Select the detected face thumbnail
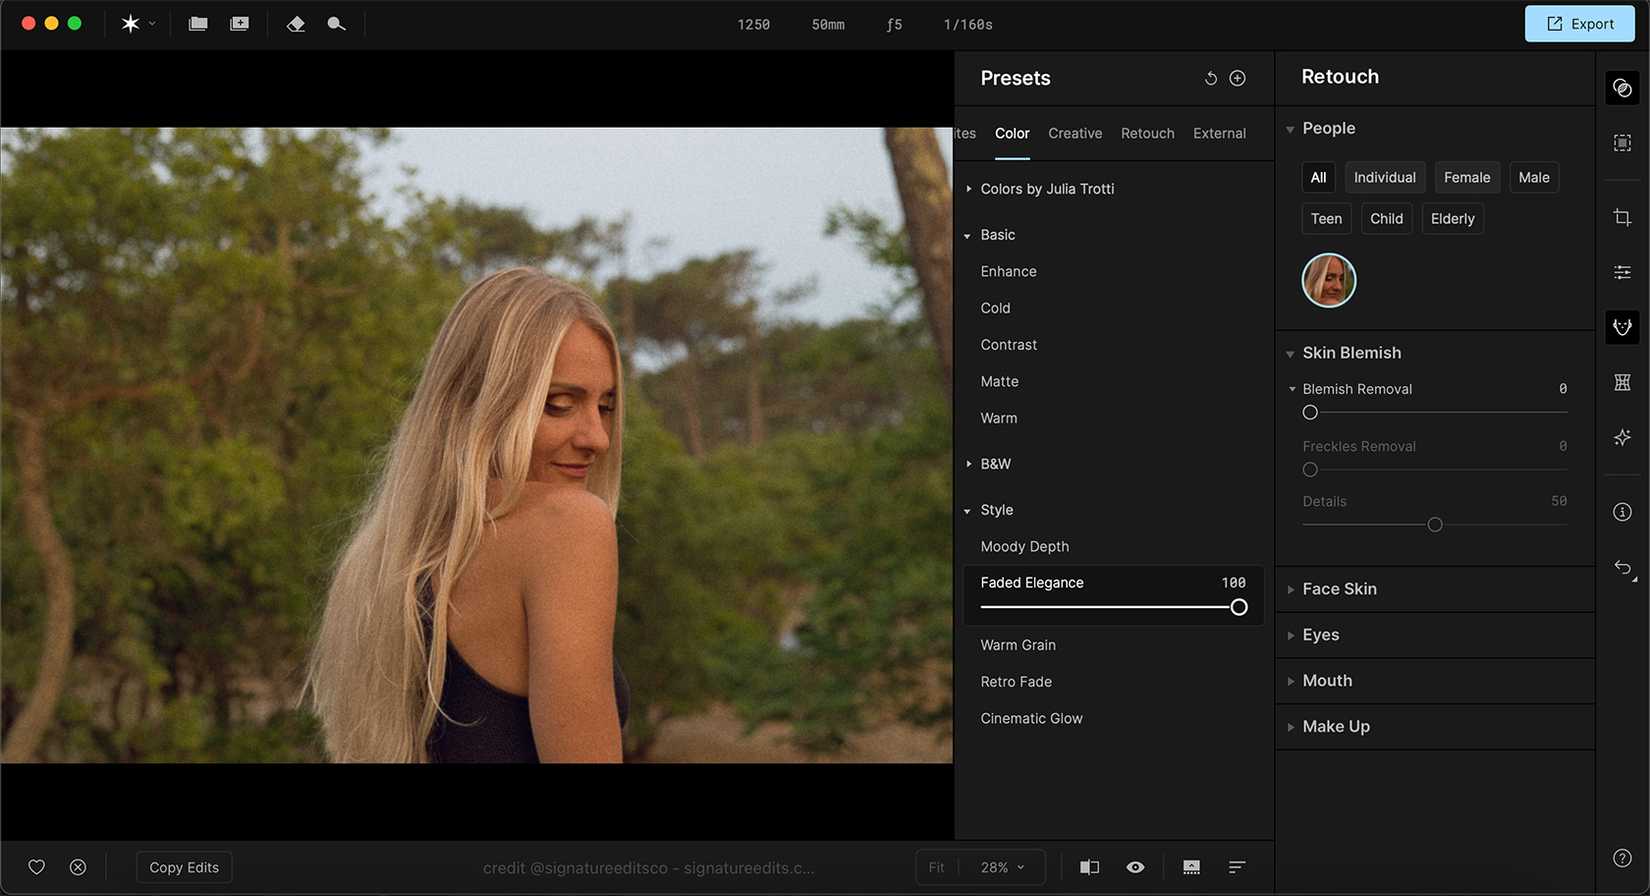 [1328, 280]
